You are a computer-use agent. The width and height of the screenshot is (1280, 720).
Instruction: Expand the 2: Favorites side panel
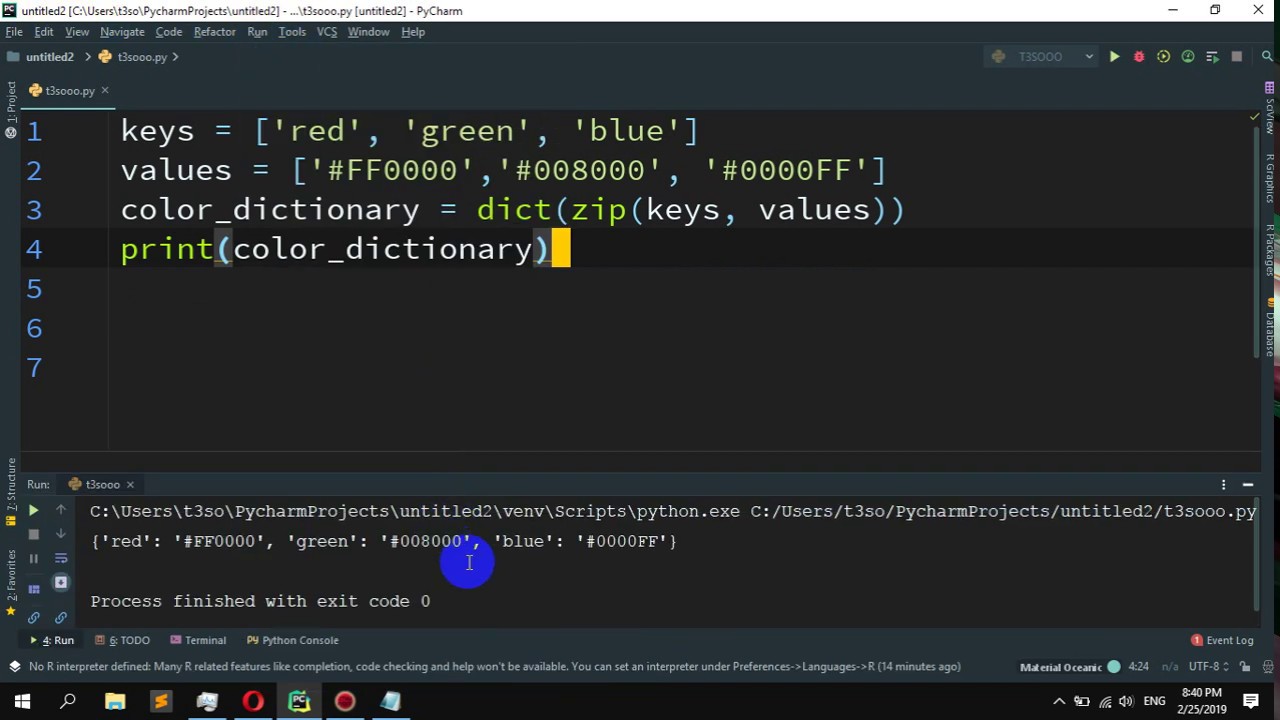click(11, 583)
